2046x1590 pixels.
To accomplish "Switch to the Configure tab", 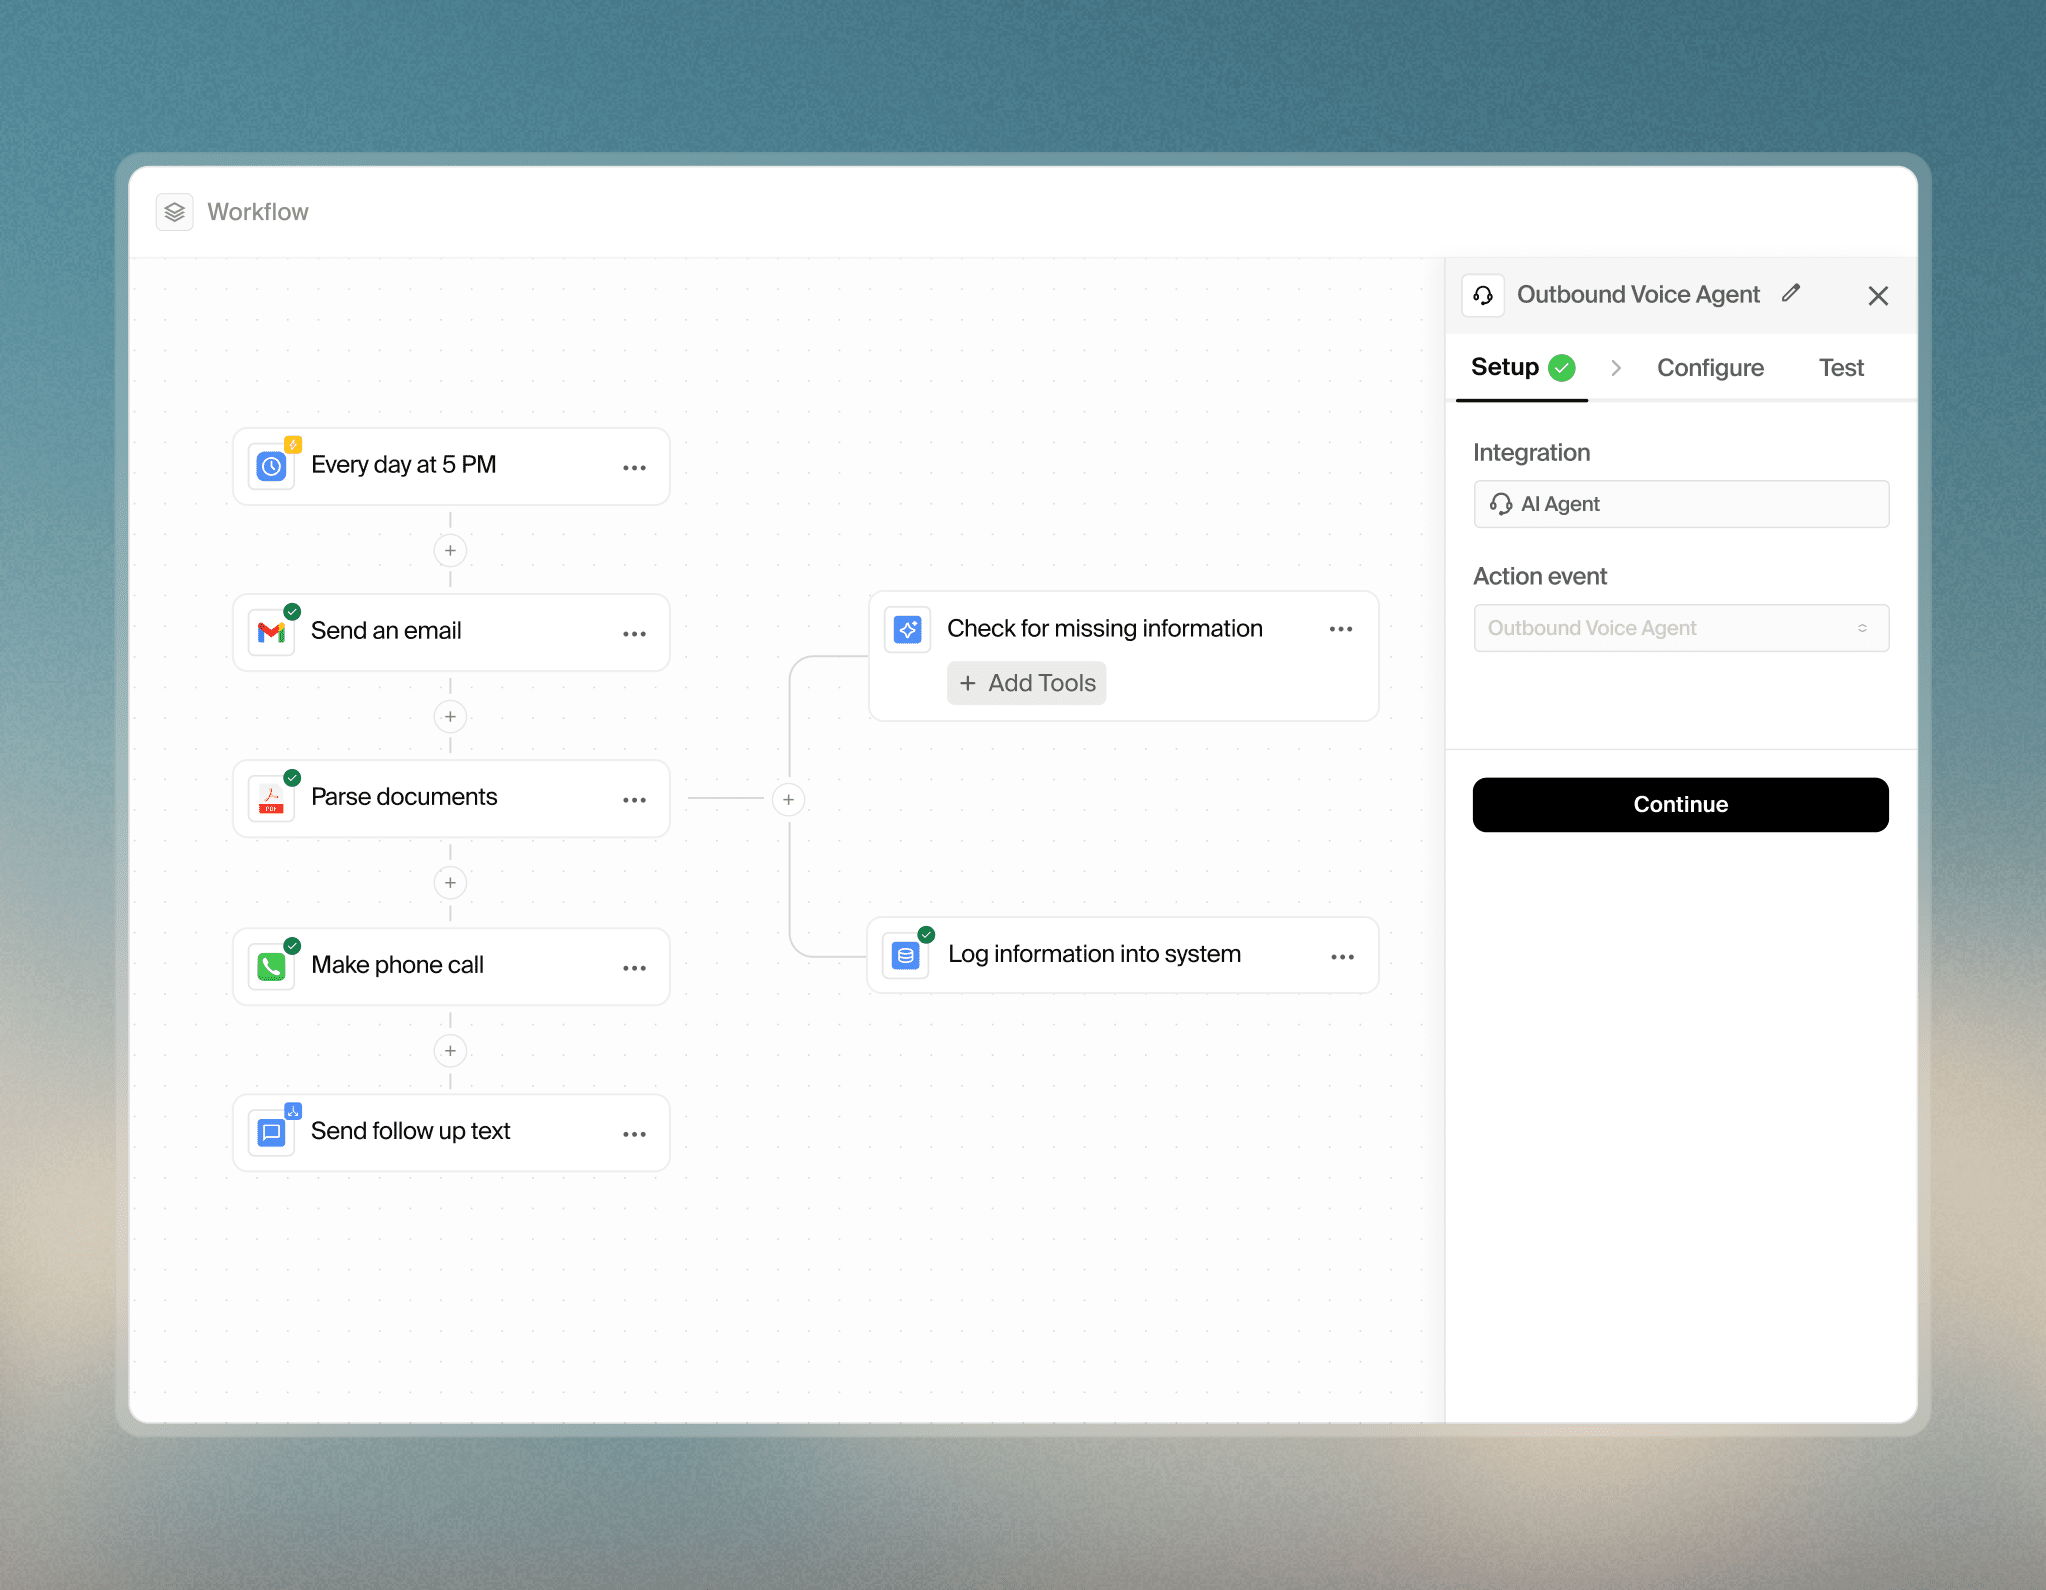I will point(1709,368).
